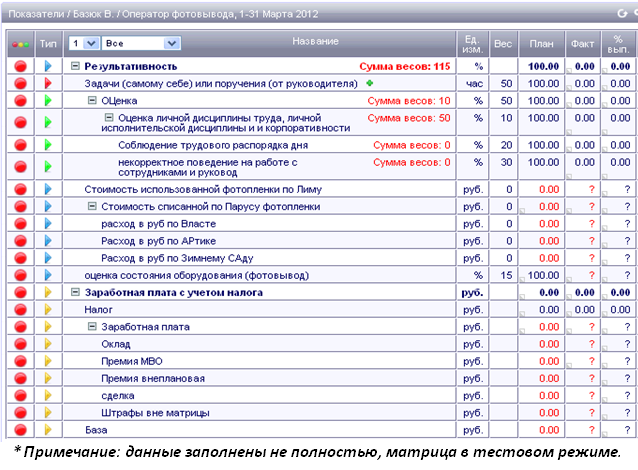Click yellow type arrow in Налог row
638x470 pixels.
[x=48, y=310]
